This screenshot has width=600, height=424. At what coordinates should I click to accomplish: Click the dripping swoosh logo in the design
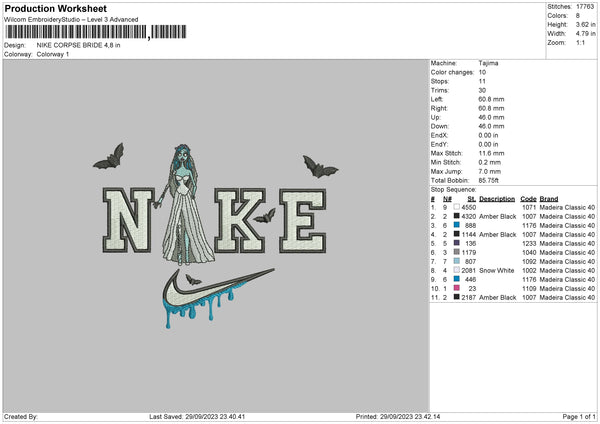tap(218, 297)
